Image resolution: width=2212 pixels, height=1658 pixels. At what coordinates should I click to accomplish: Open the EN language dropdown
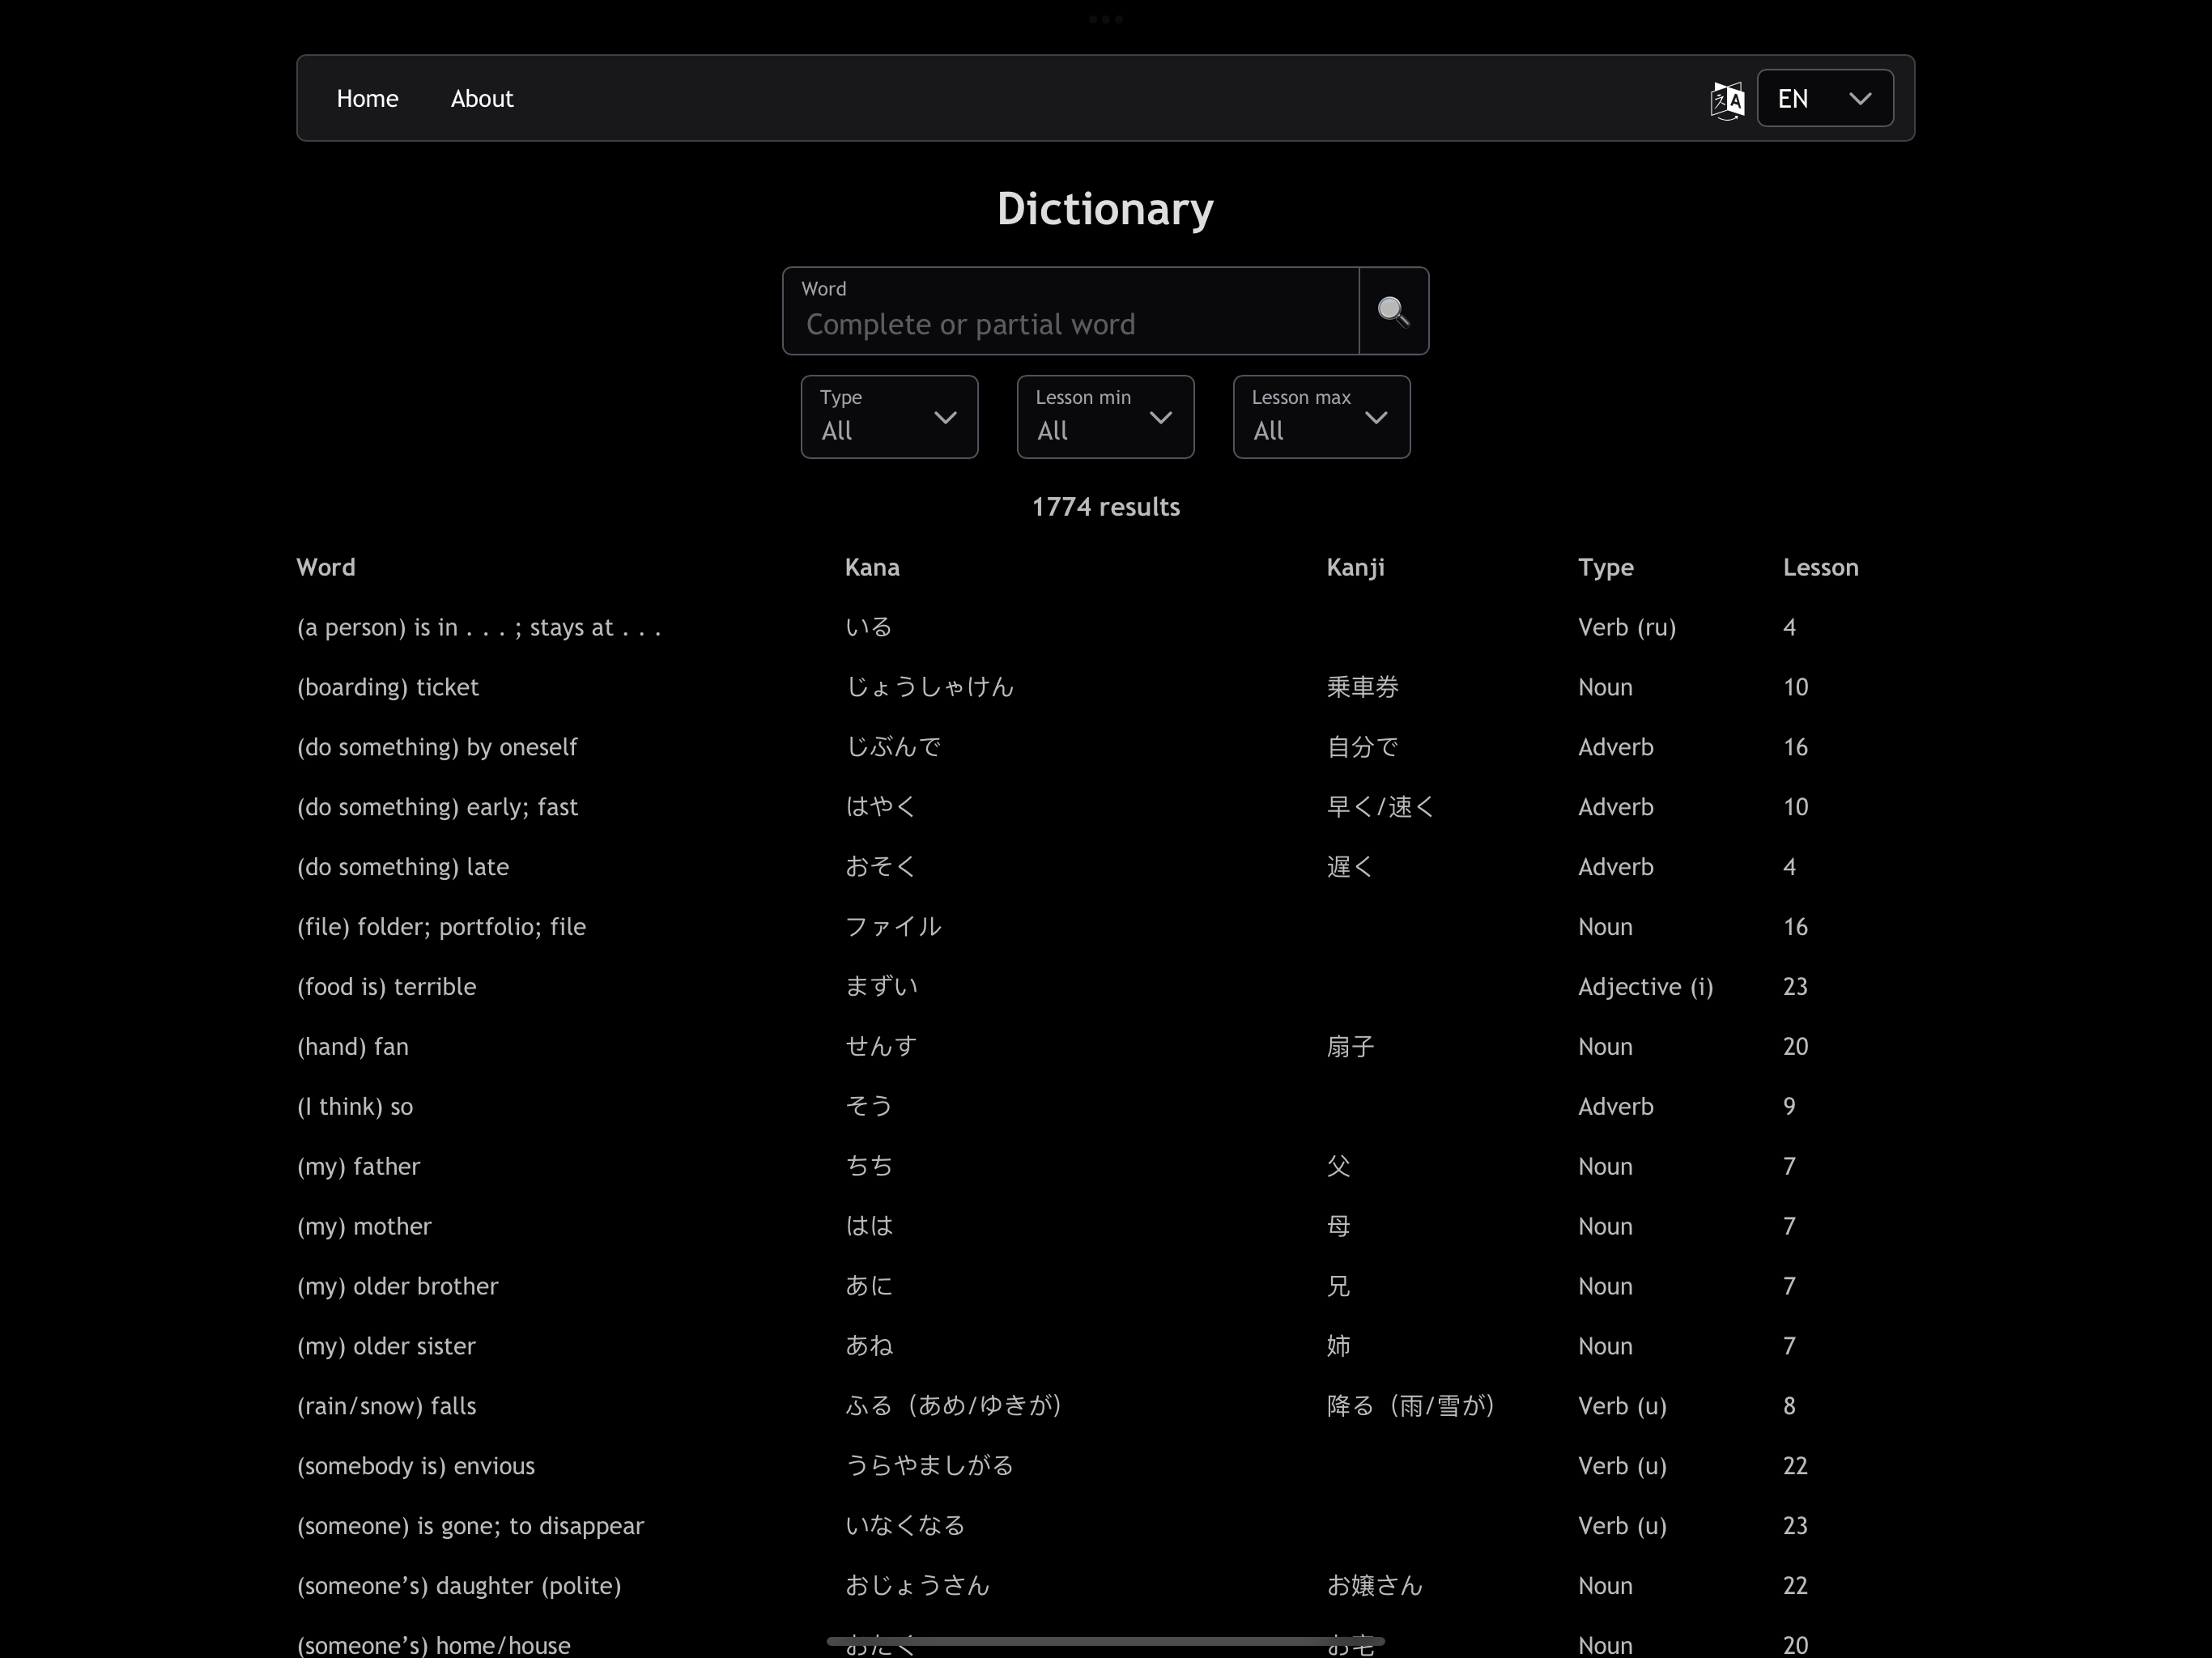pos(1824,99)
